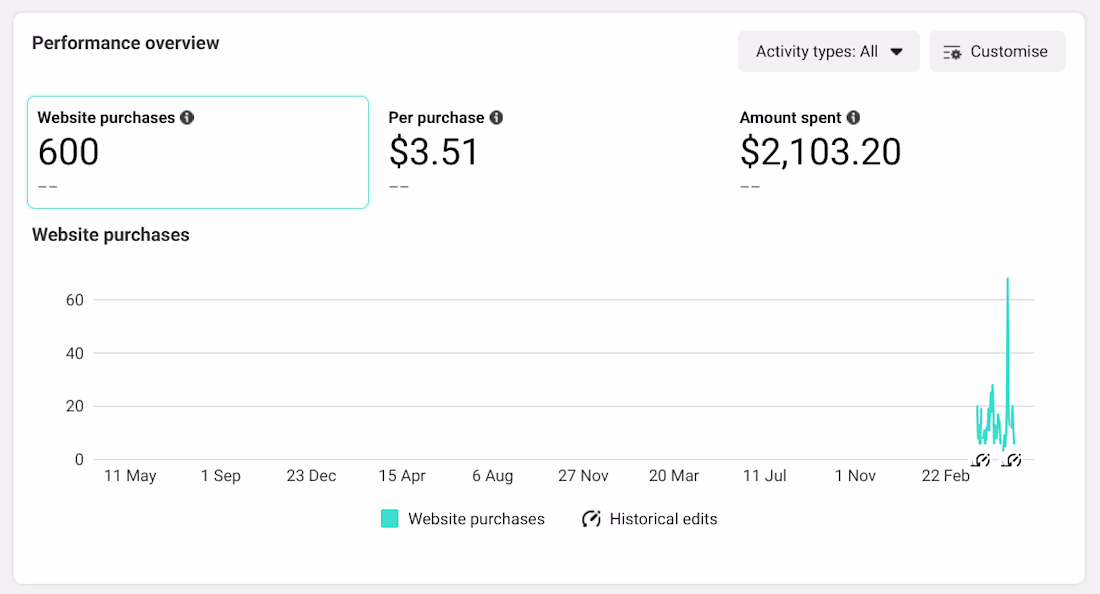The image size is (1100, 594).
Task: Select the Amount spent metric card
Action: [900, 152]
